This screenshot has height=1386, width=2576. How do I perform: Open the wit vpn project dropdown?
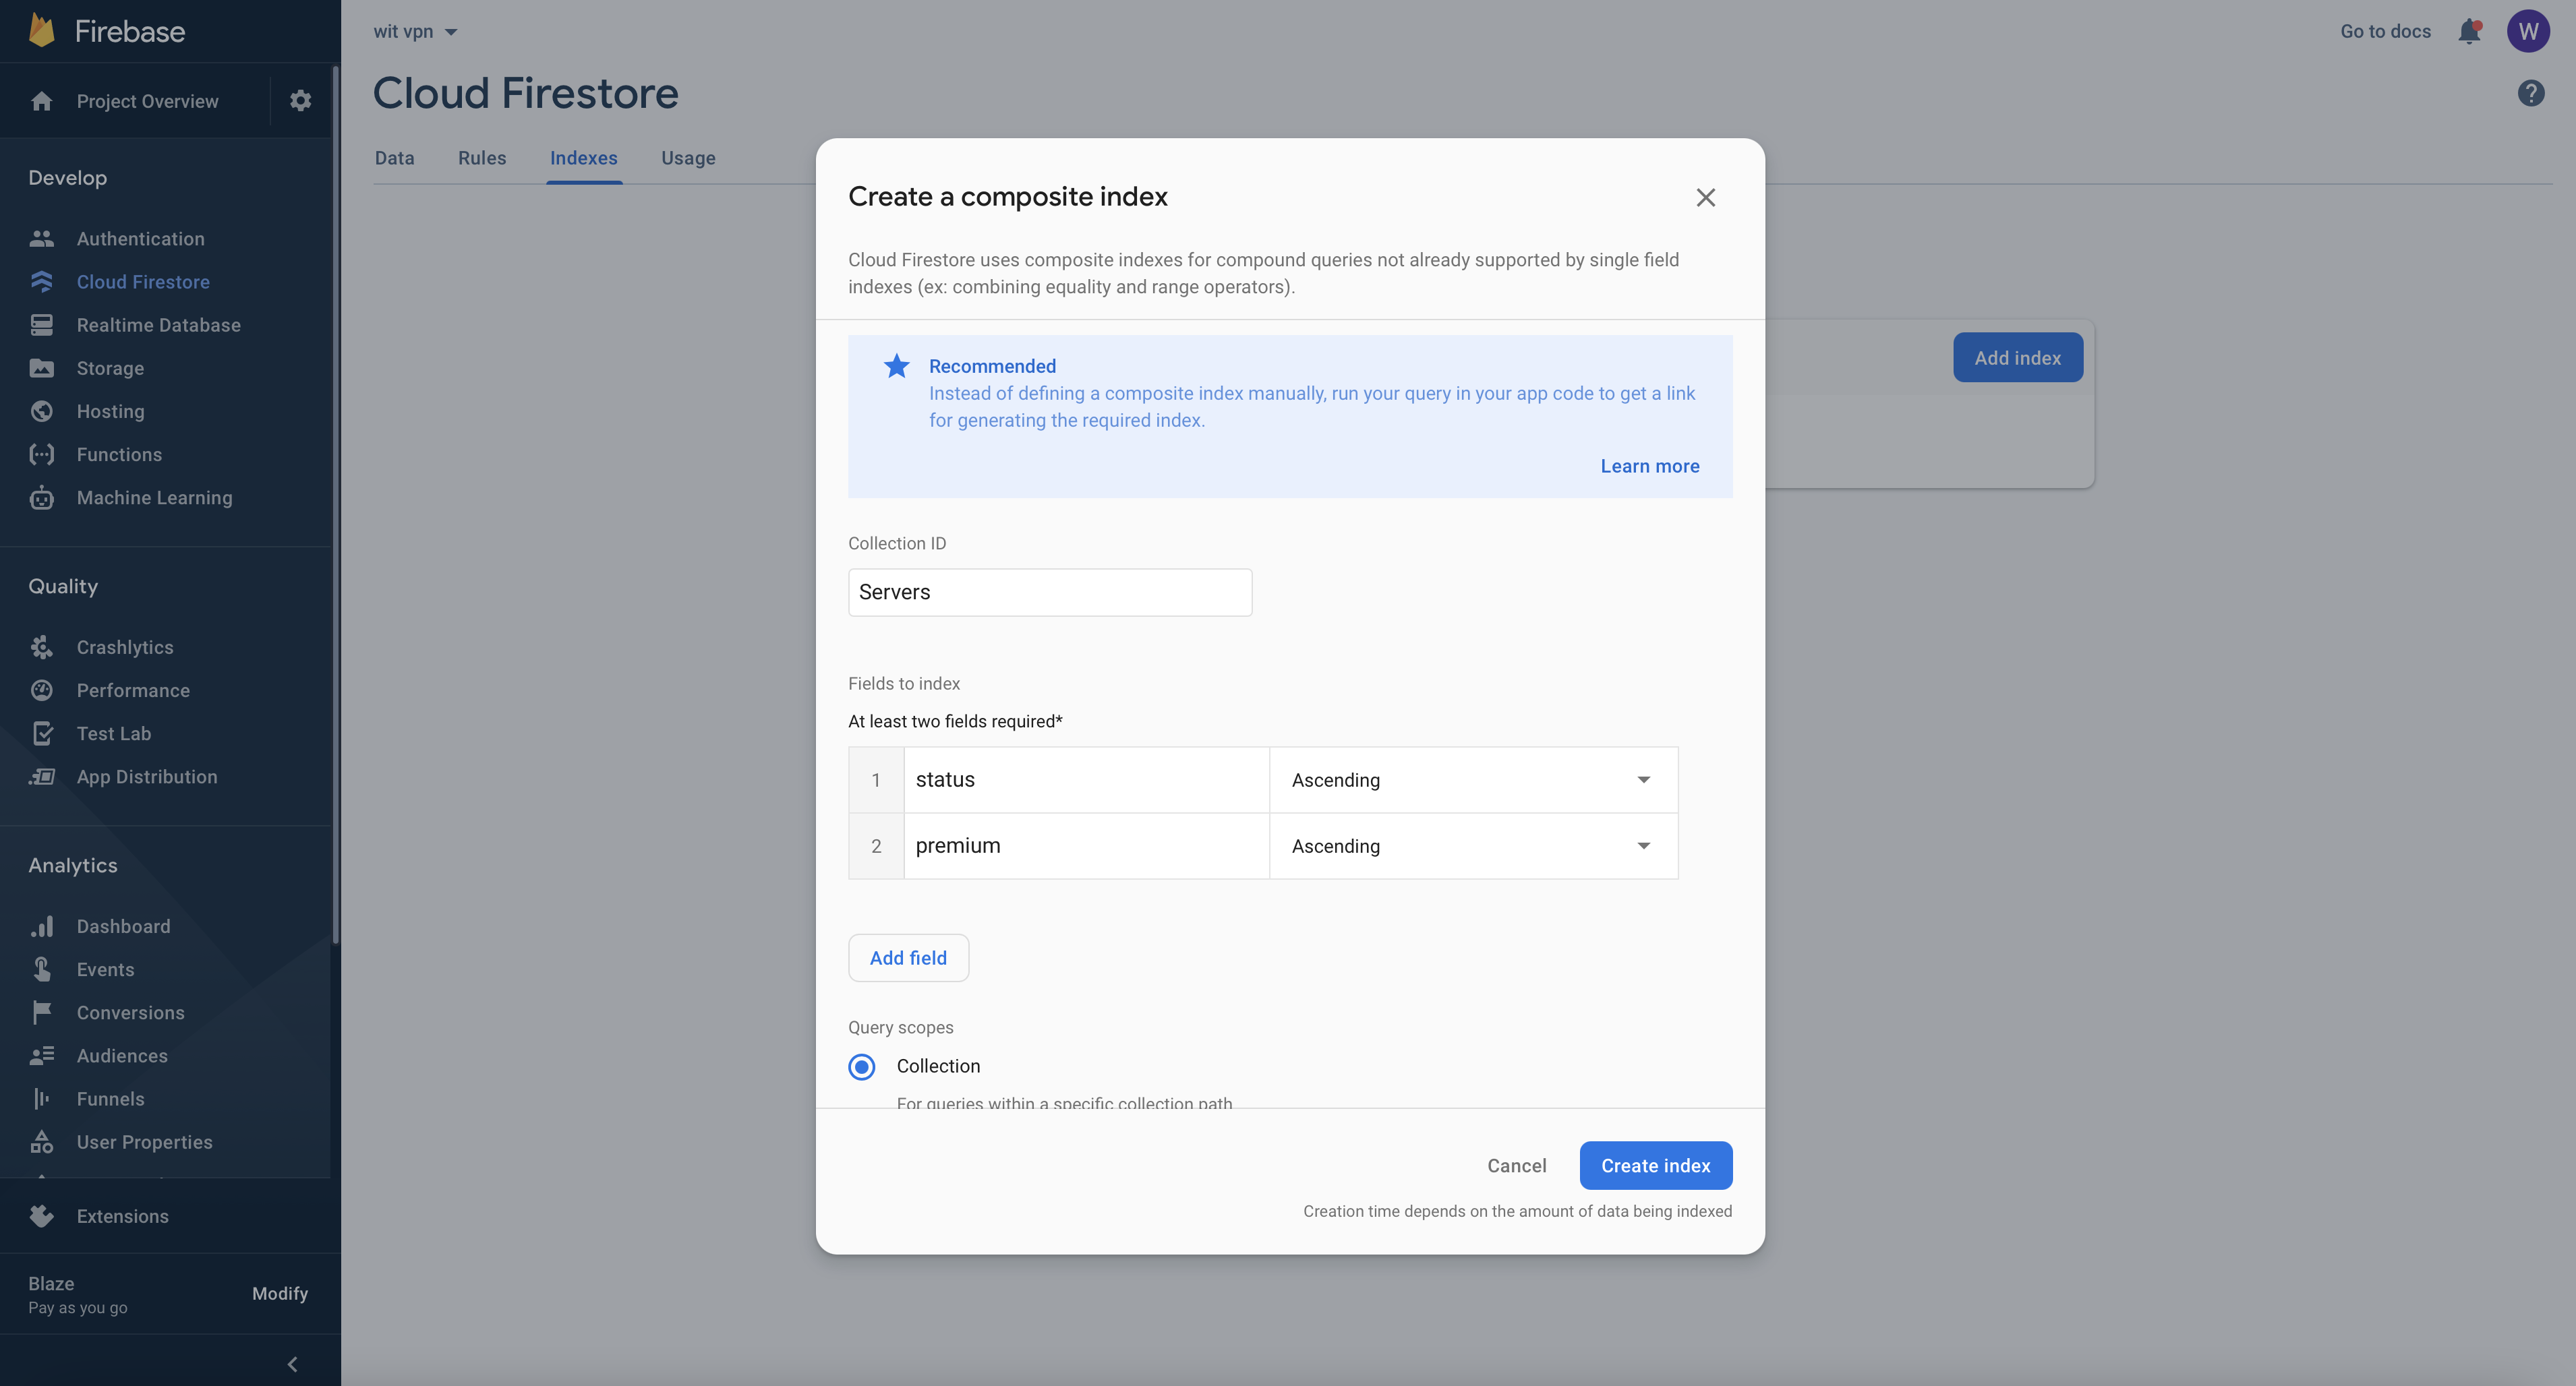click(415, 31)
